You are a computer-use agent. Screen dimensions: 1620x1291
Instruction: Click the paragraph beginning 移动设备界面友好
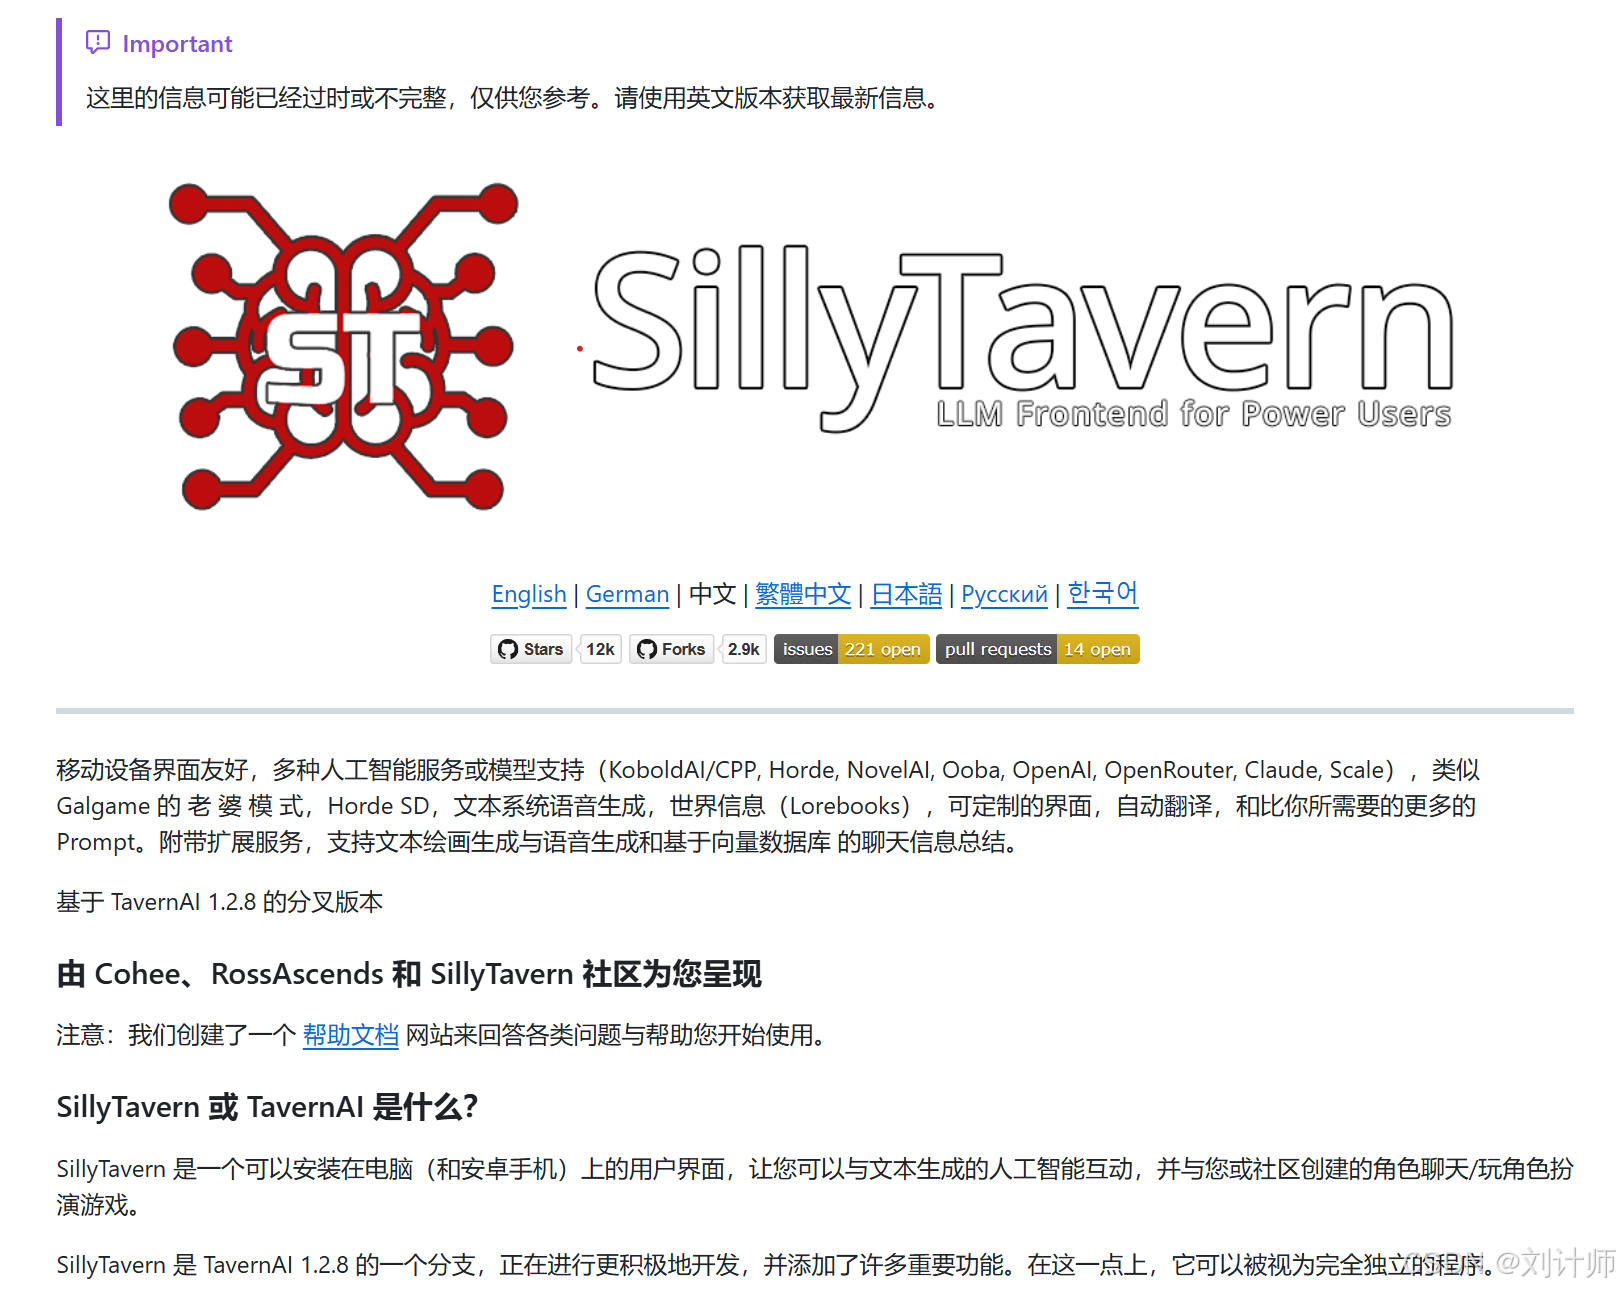click(768, 806)
